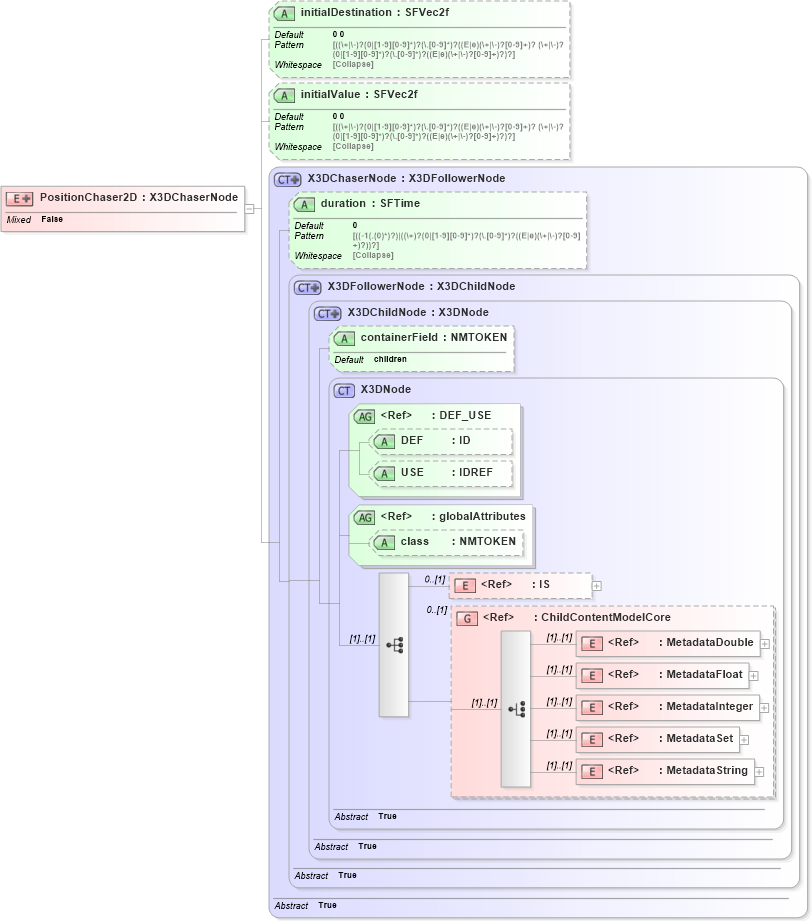
Task: Click the E+ icon of PositionChaser2D
Action: click(x=19, y=199)
